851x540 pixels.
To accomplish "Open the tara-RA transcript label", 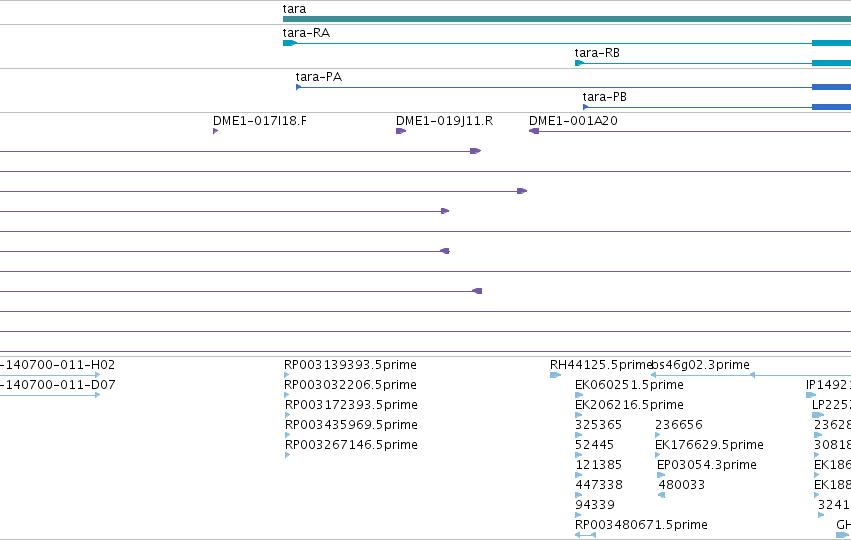I will pyautogui.click(x=306, y=33).
